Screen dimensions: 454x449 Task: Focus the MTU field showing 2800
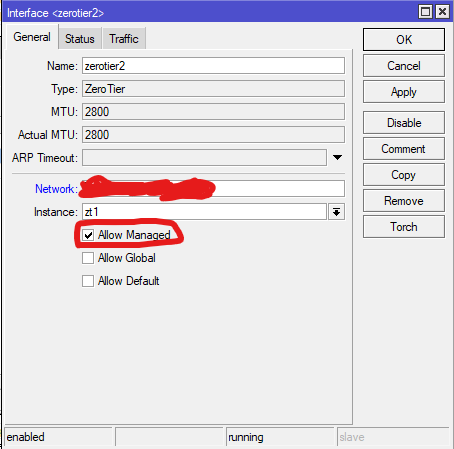213,112
